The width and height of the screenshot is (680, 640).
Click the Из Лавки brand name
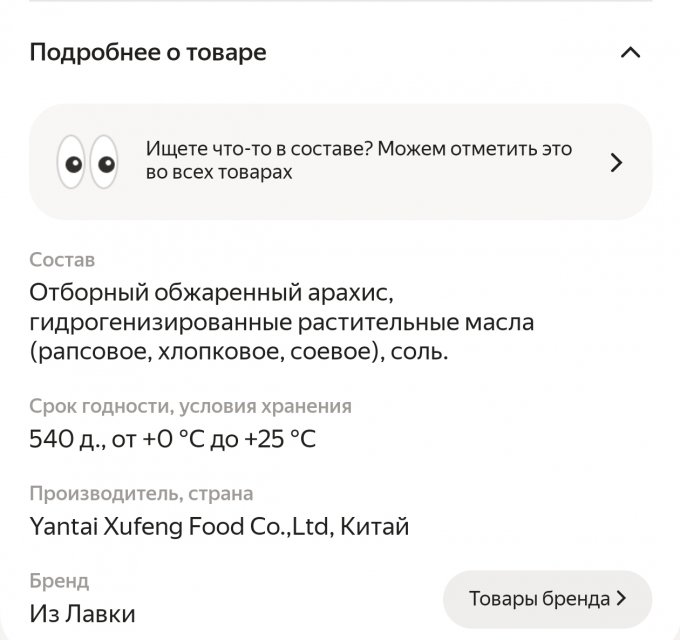point(82,614)
